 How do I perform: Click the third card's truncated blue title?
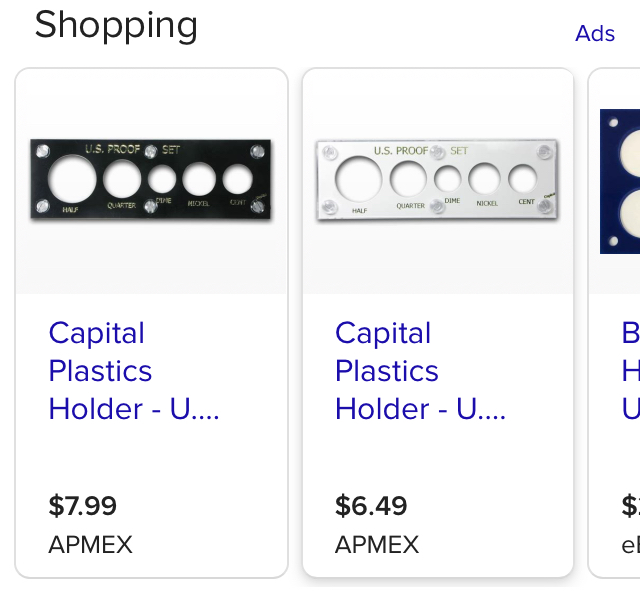631,371
